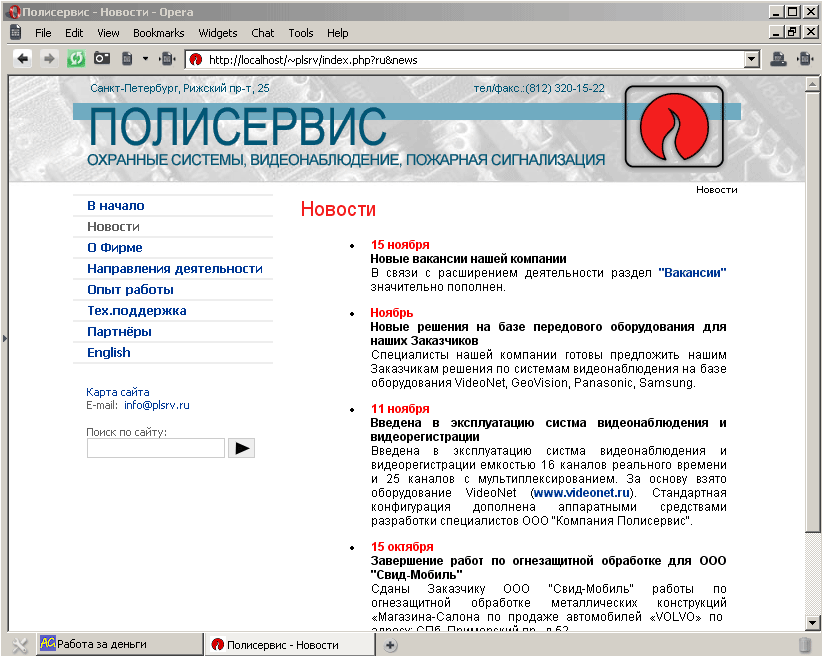Click 'Новые вакансии нашей компании' headline
Image resolution: width=822 pixels, height=656 pixels.
pos(468,259)
